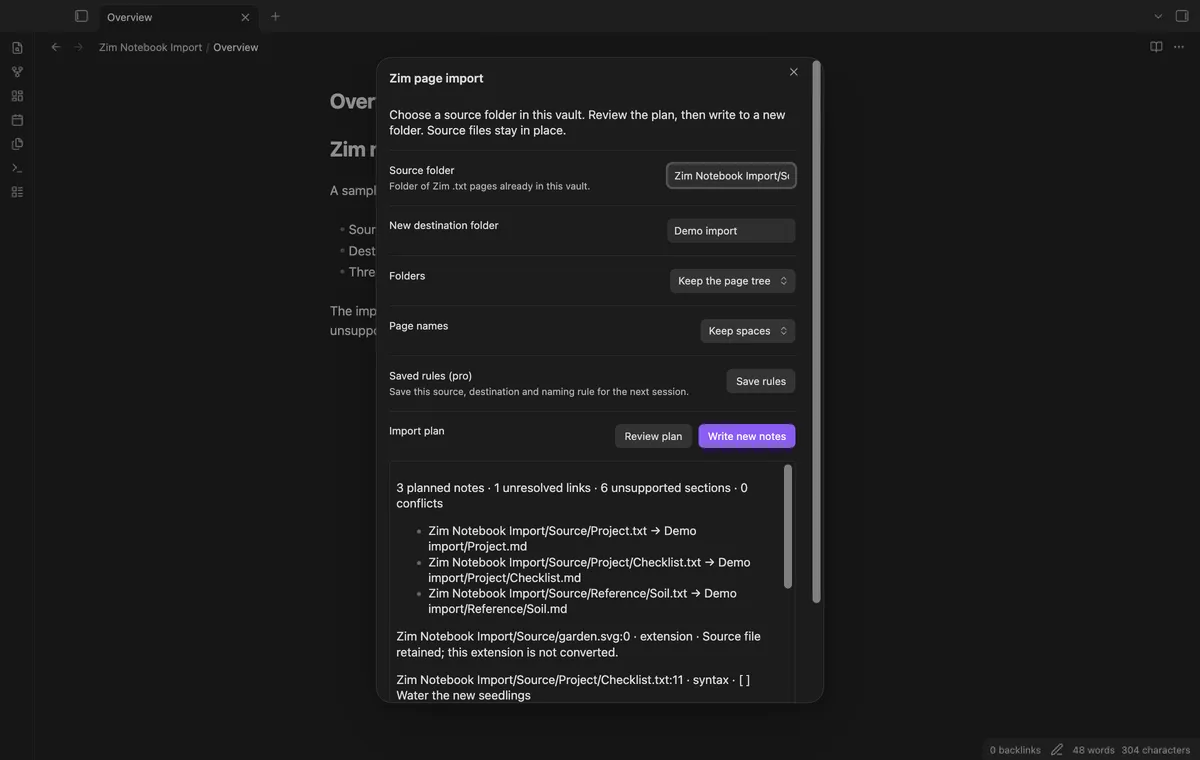1200x760 pixels.
Task: Click the Soil.txt to Soil.md plan row
Action: pos(582,601)
